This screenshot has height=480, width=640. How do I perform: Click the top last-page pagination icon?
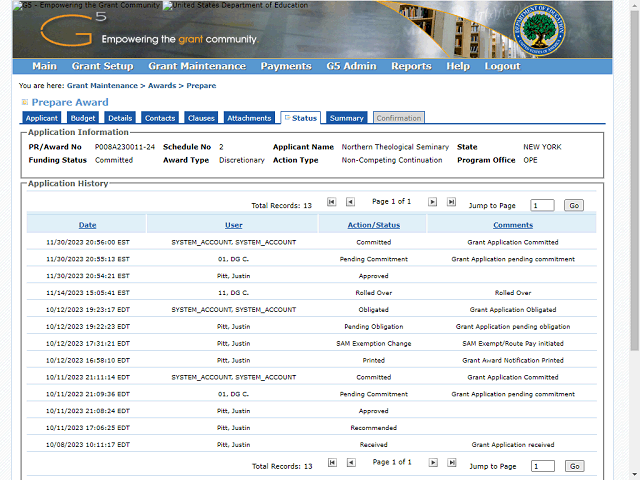point(451,202)
